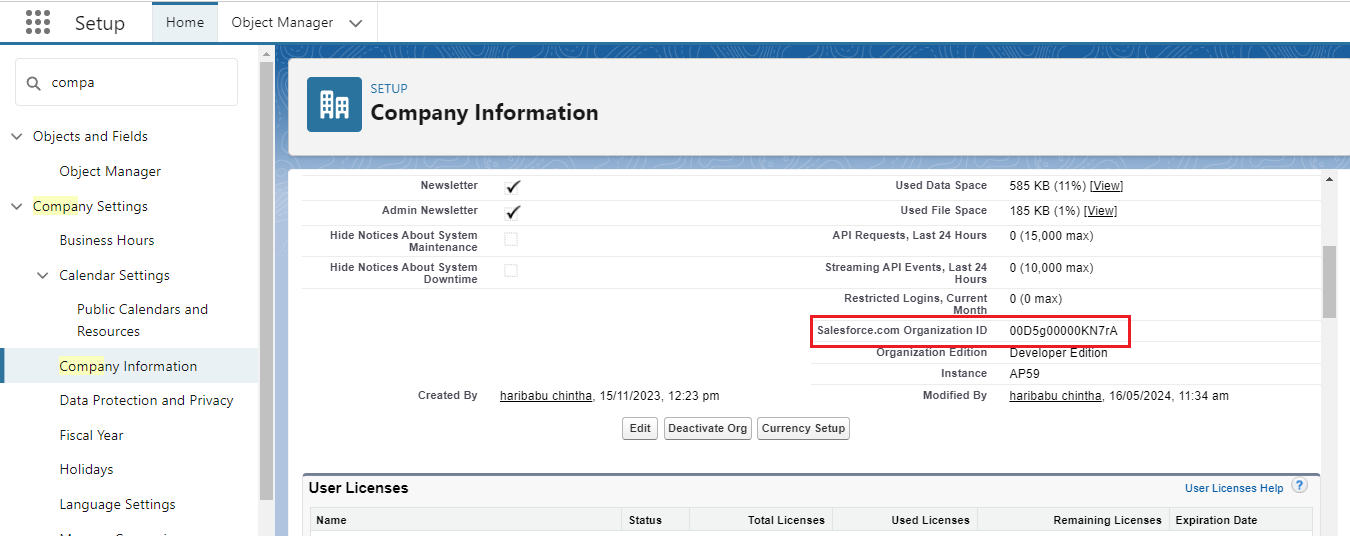Click the Developer Edition value

pyautogui.click(x=1058, y=353)
